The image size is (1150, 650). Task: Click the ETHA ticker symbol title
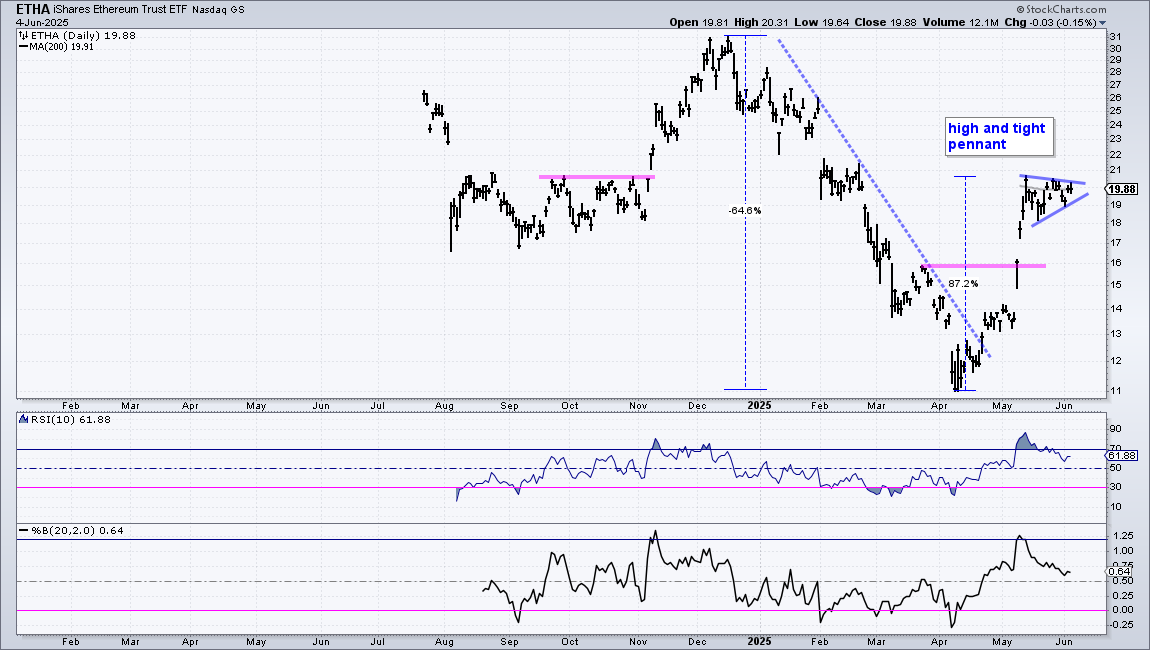[x=33, y=10]
